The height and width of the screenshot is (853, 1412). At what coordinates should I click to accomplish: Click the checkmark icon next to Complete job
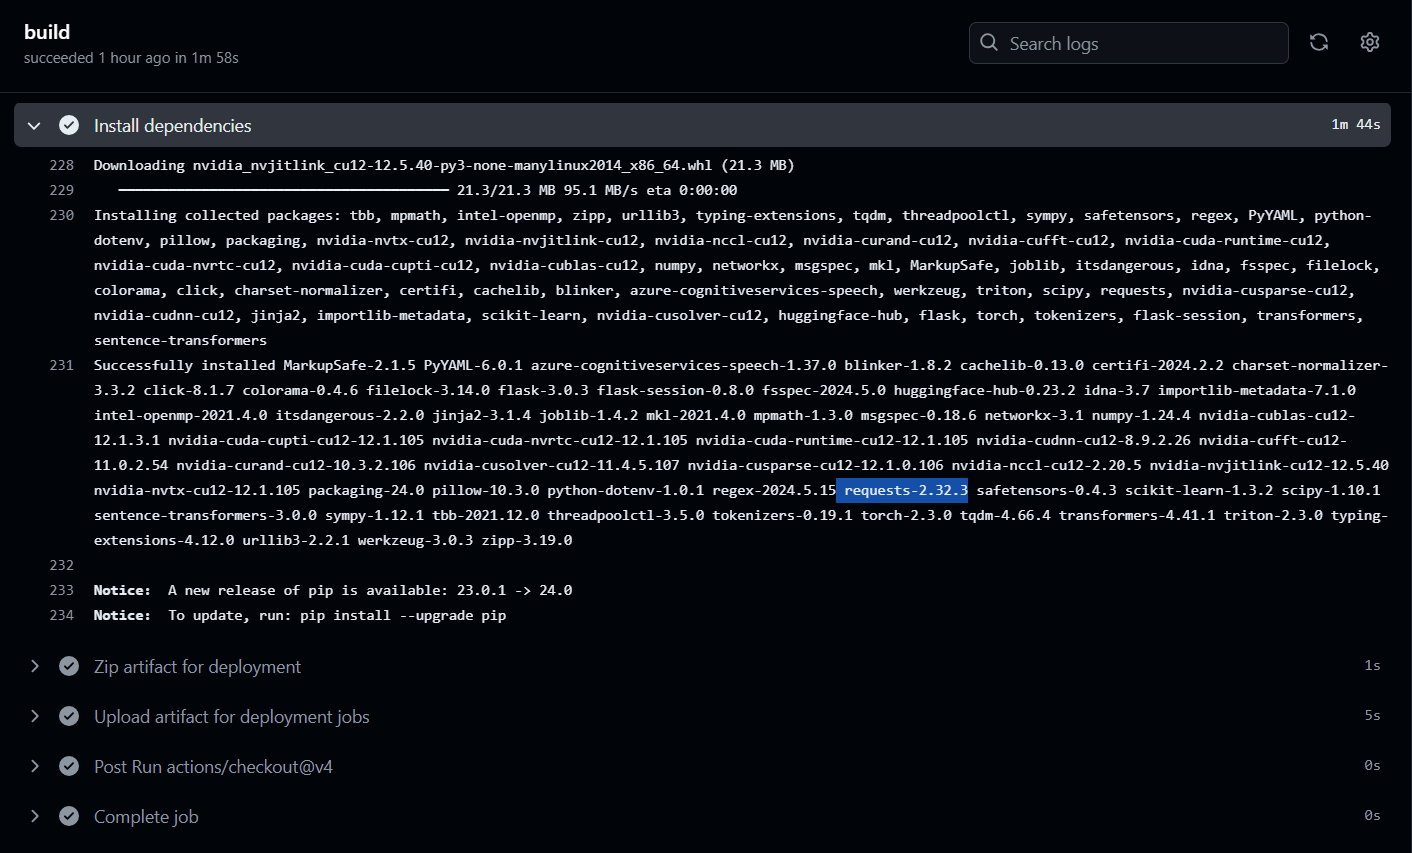(x=68, y=816)
